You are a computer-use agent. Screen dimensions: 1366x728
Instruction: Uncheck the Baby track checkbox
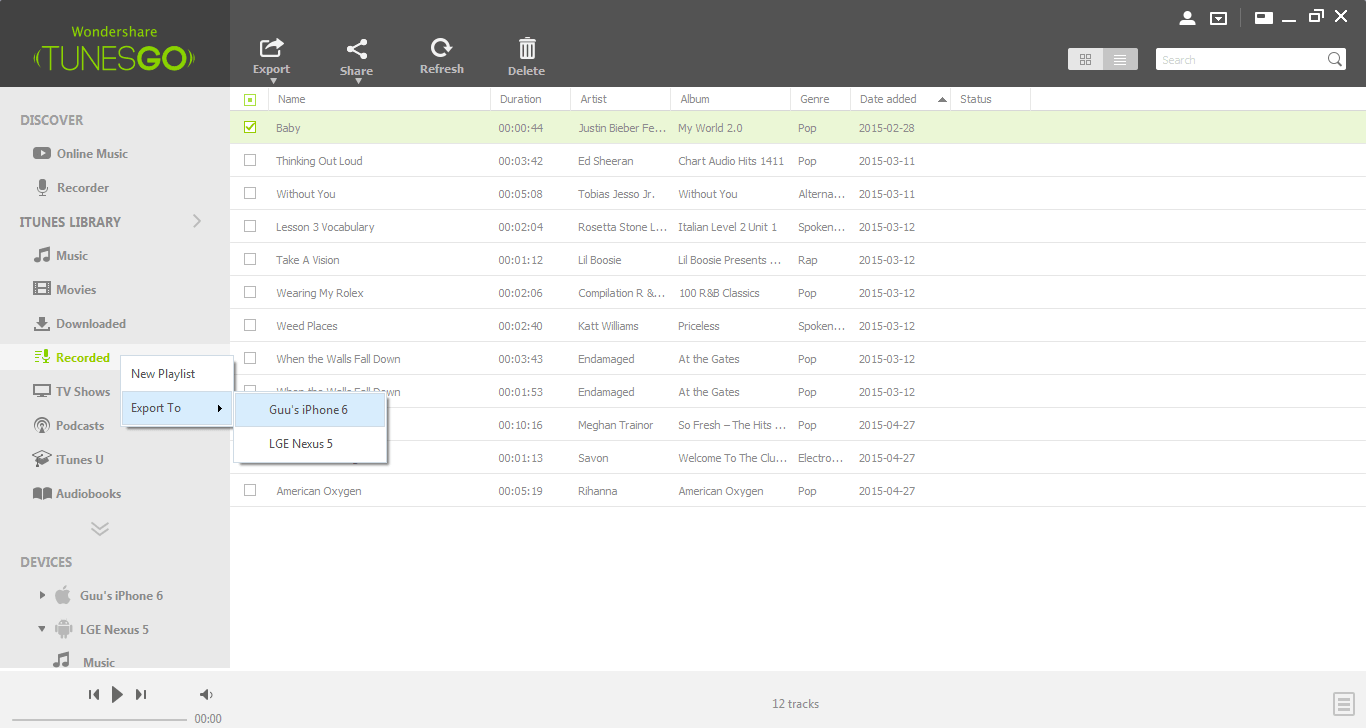[x=250, y=127]
